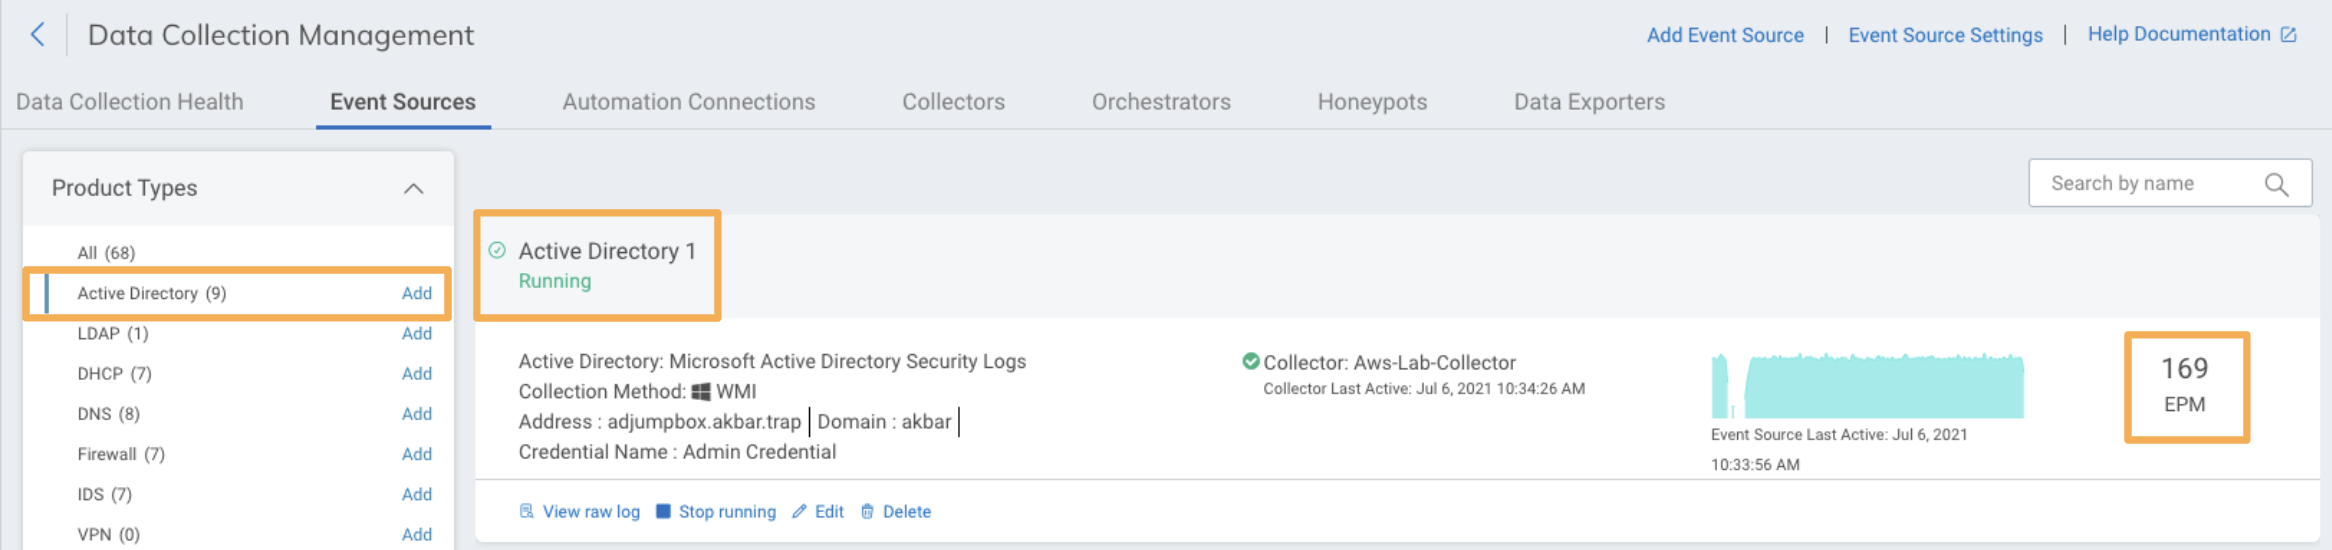Switch to the Collectors tab
The image size is (2332, 550).
point(953,102)
